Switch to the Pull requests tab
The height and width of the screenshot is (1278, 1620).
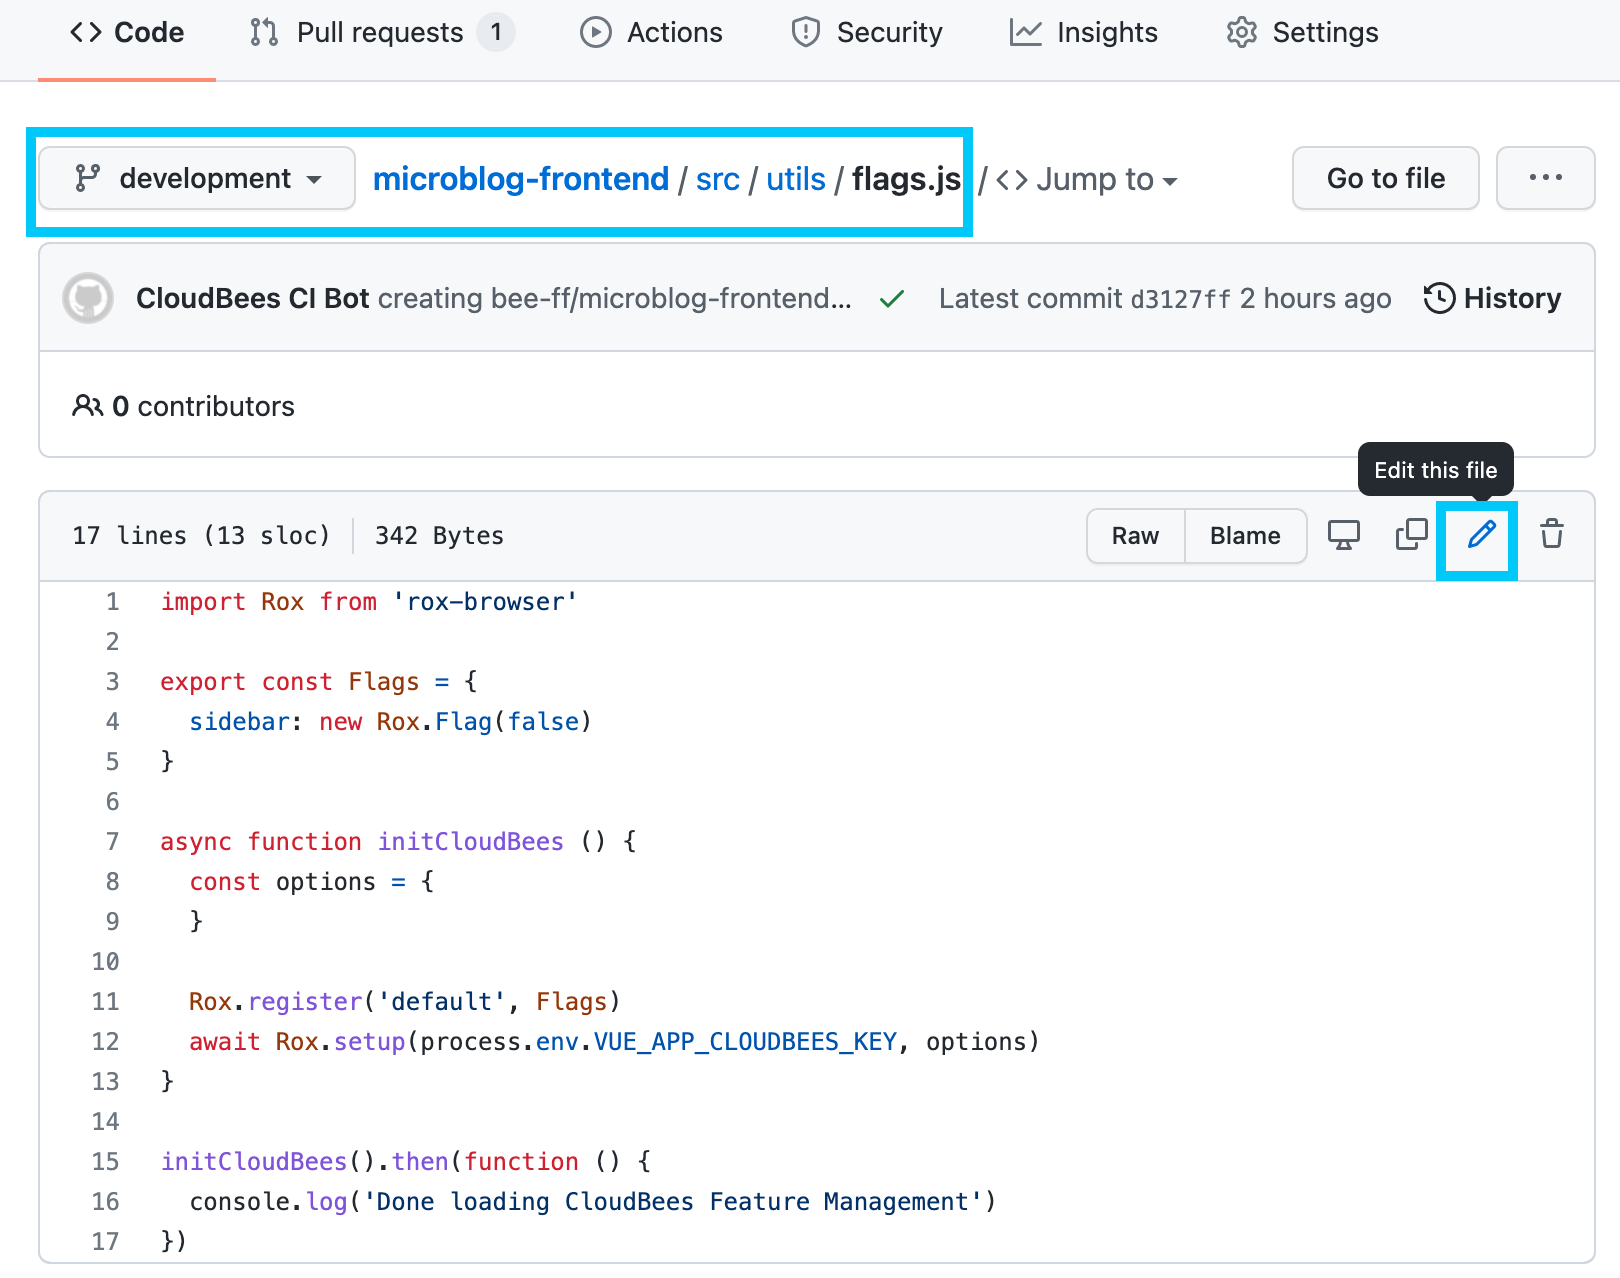[x=377, y=32]
